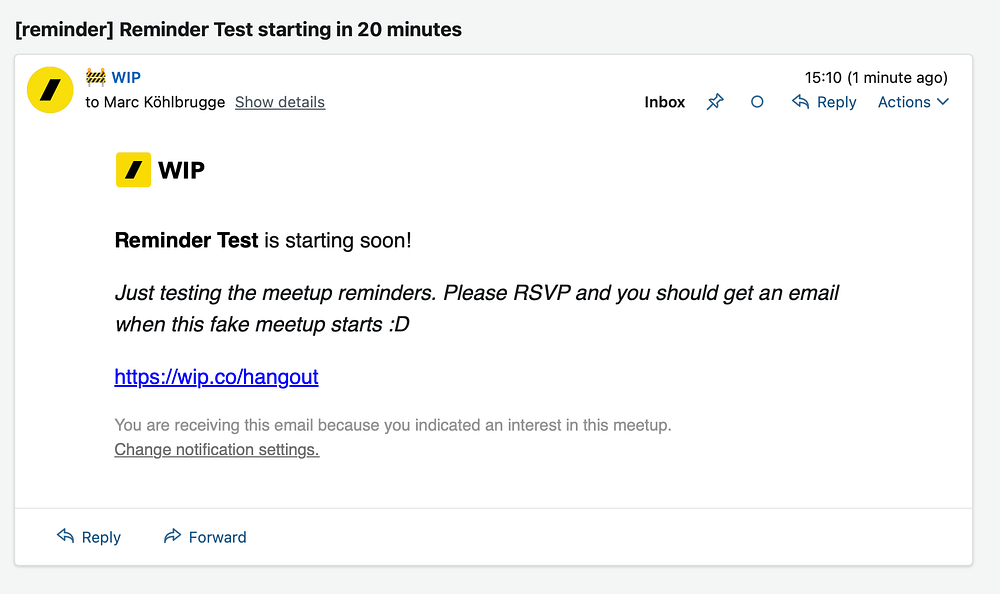Click the Inbox folder label
The height and width of the screenshot is (594, 1000).
pyautogui.click(x=665, y=102)
